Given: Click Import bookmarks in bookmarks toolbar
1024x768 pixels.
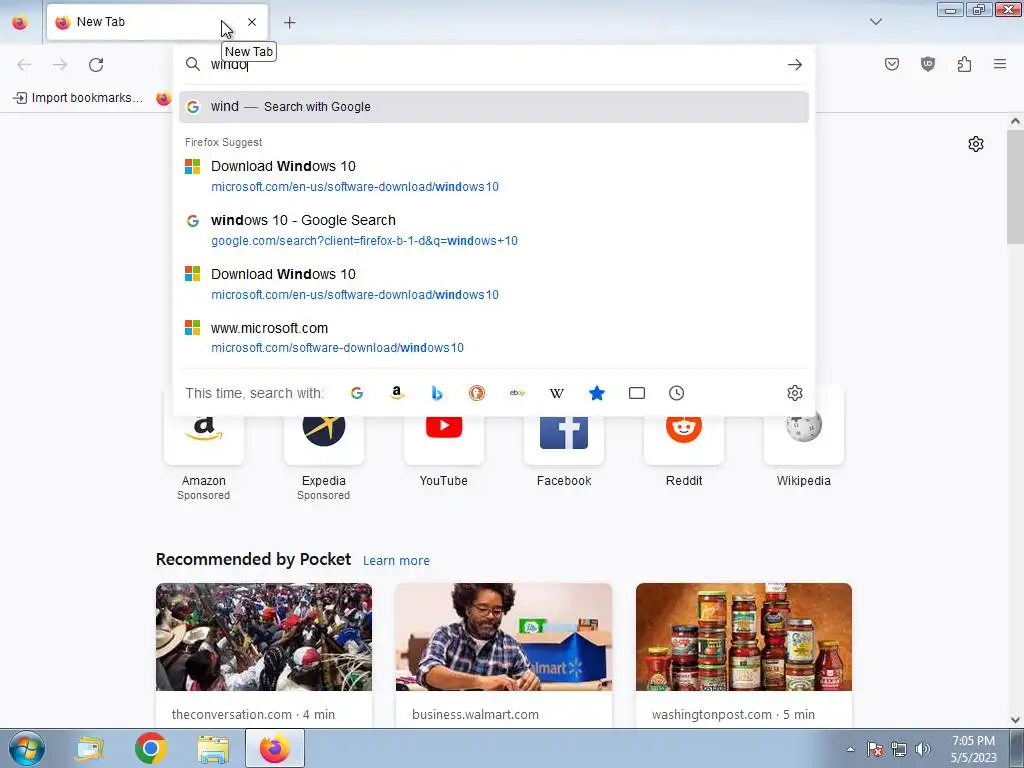Looking at the screenshot, I should pyautogui.click(x=78, y=98).
